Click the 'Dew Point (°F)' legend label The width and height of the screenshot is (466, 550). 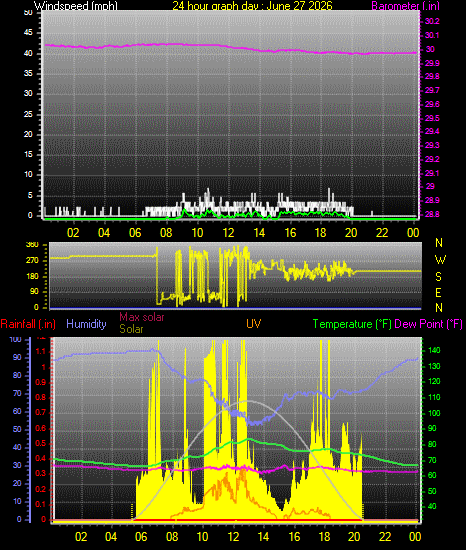click(x=428, y=324)
